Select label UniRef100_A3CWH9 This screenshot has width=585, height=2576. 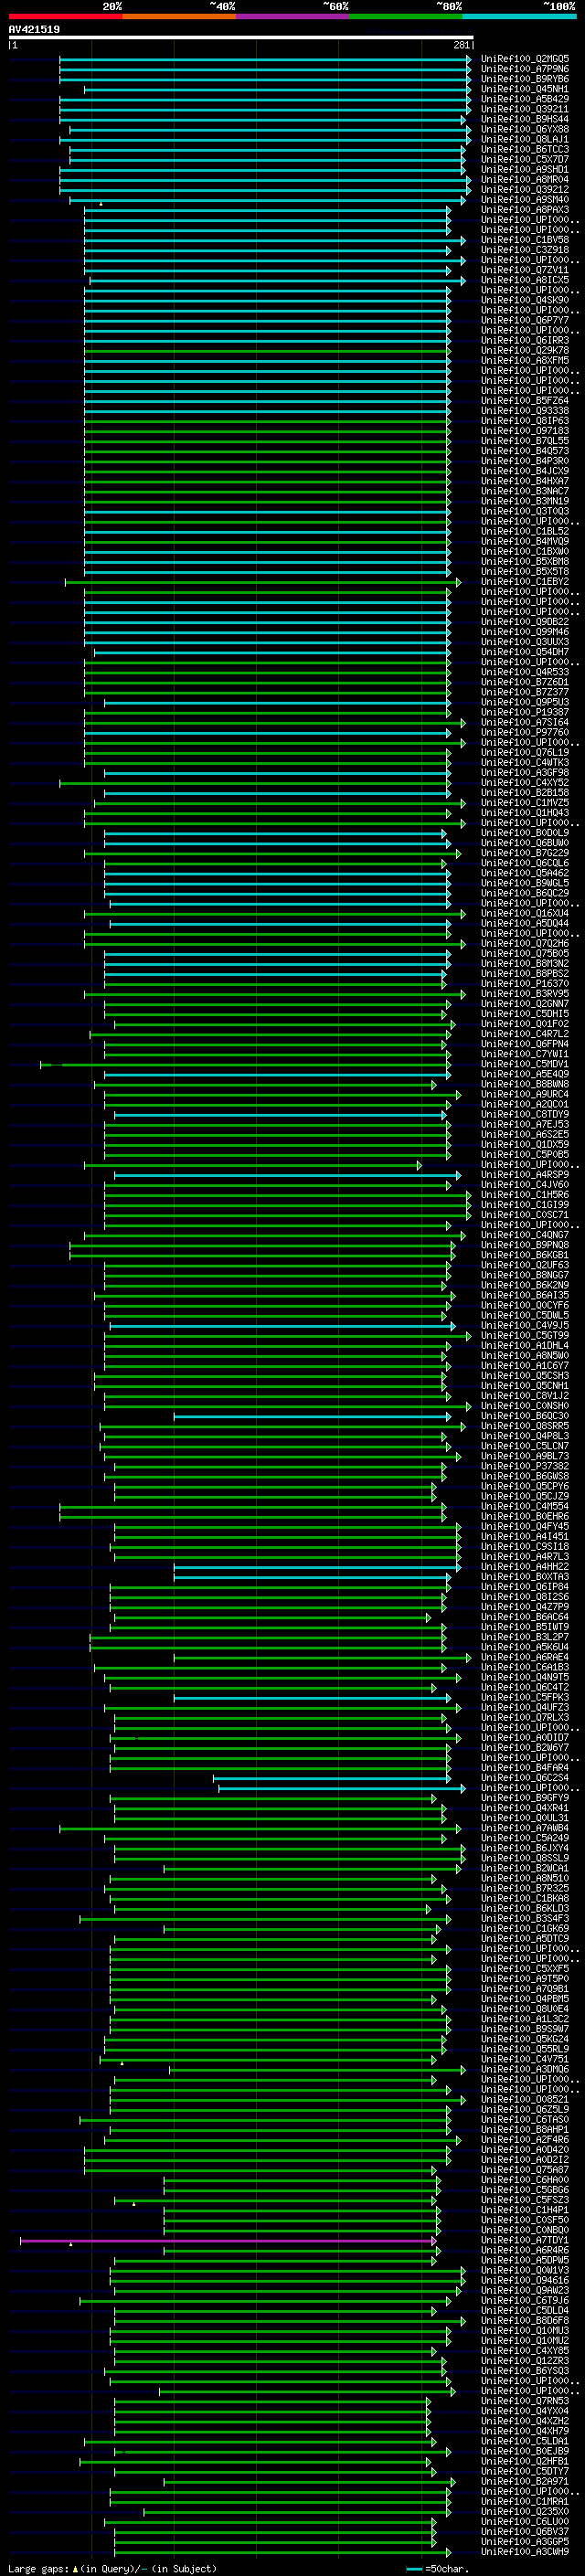coord(525,2552)
